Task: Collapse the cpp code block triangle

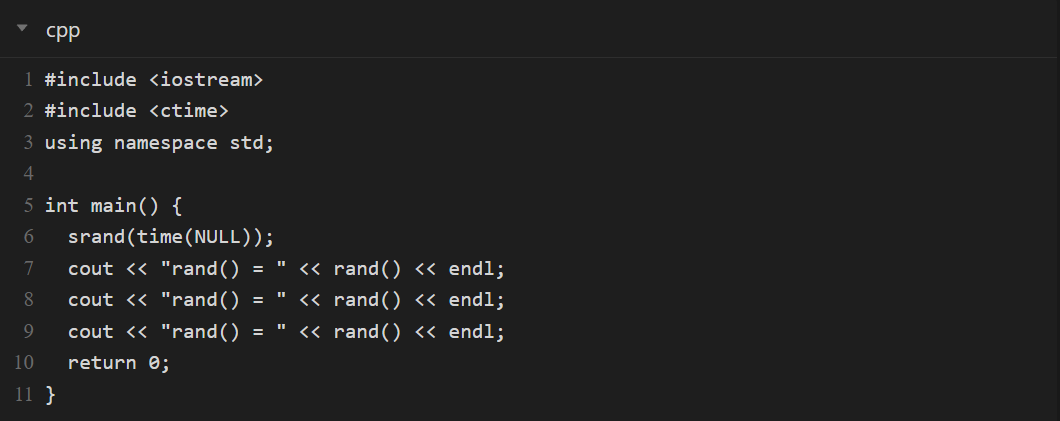Action: [x=22, y=29]
